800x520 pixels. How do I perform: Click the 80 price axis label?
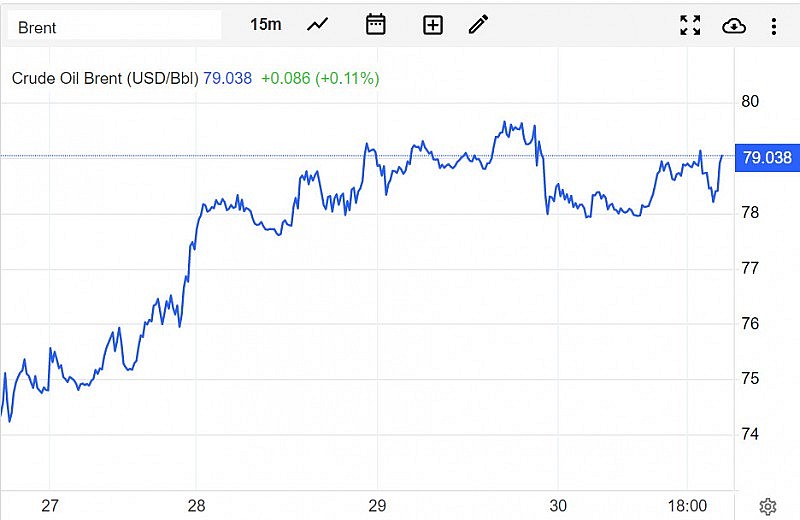click(751, 102)
